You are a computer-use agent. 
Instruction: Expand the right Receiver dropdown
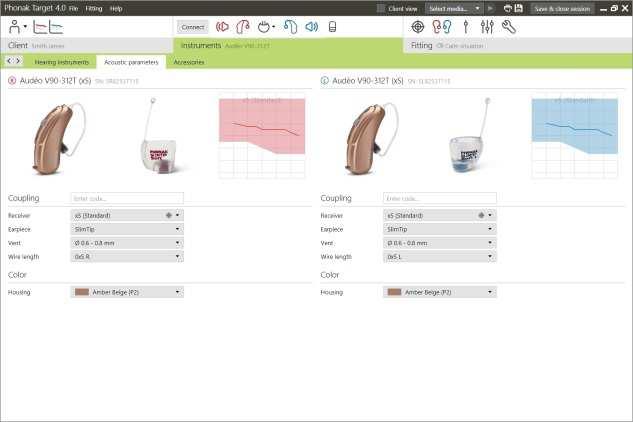point(127,215)
